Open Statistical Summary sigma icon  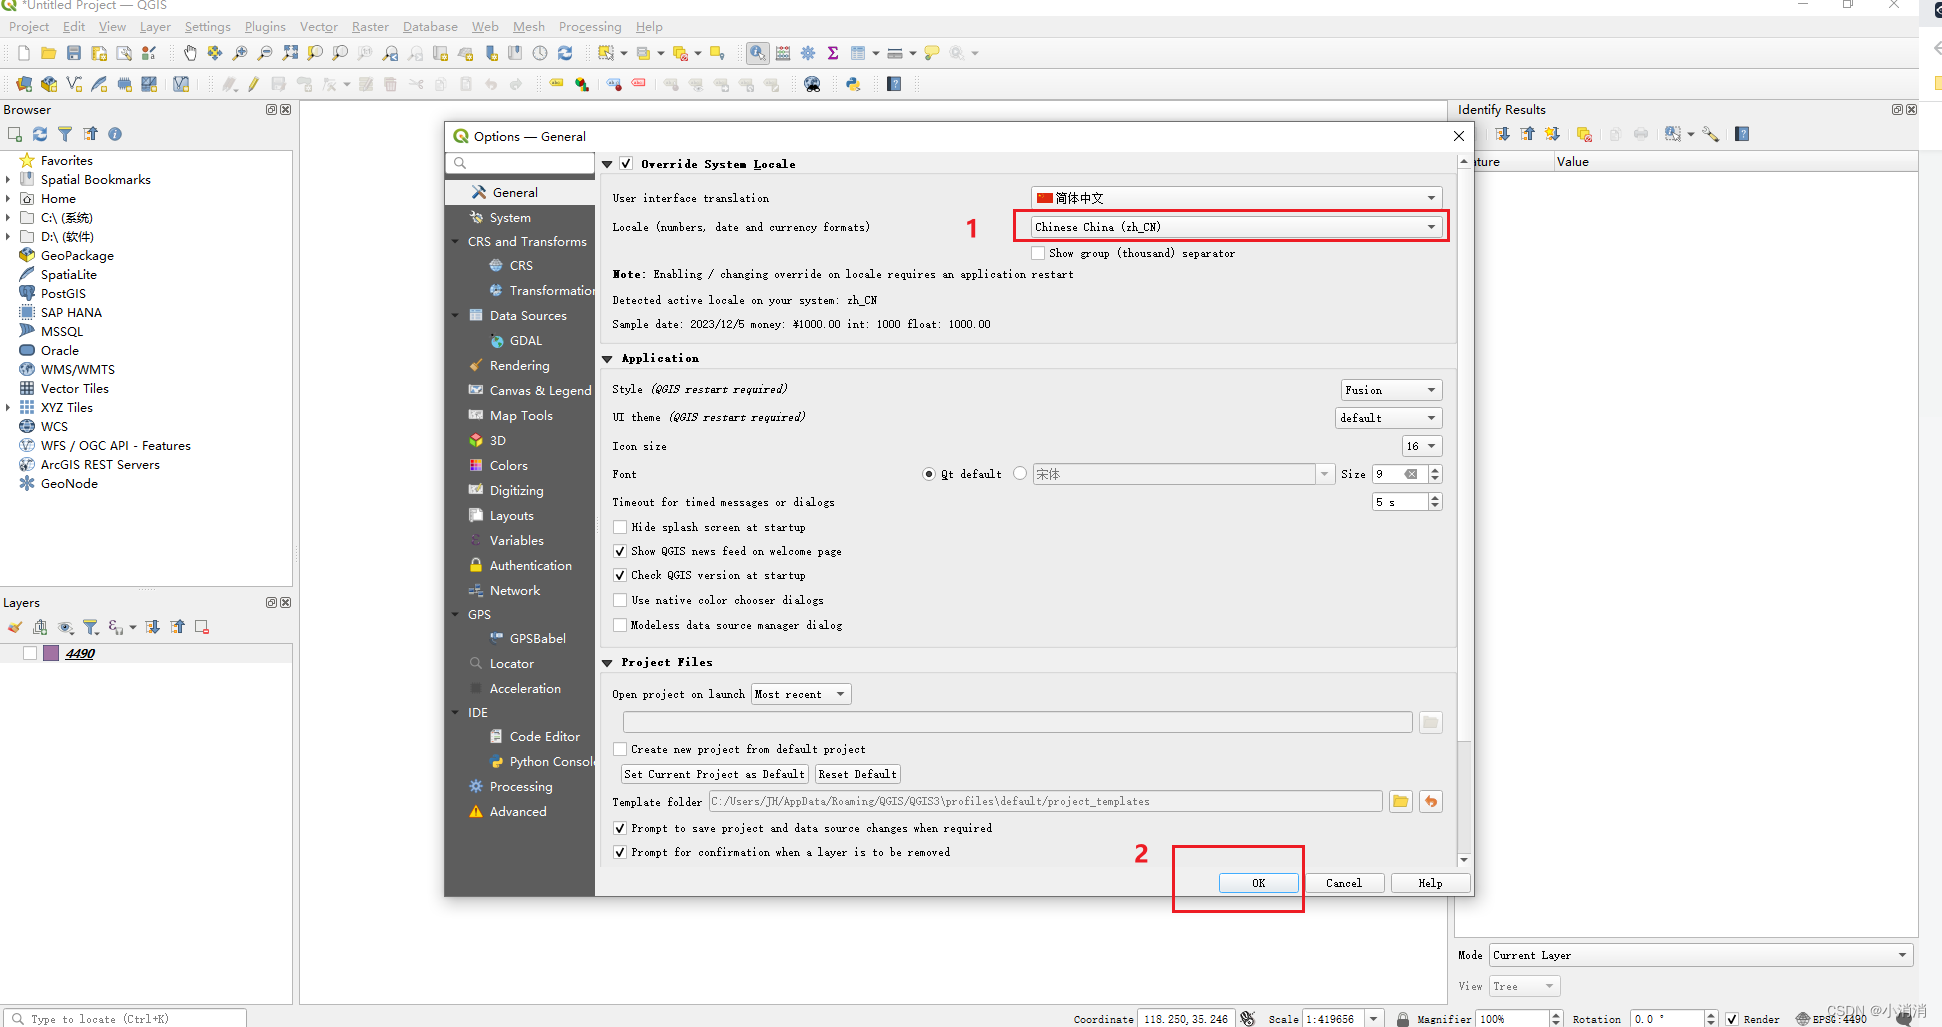832,53
